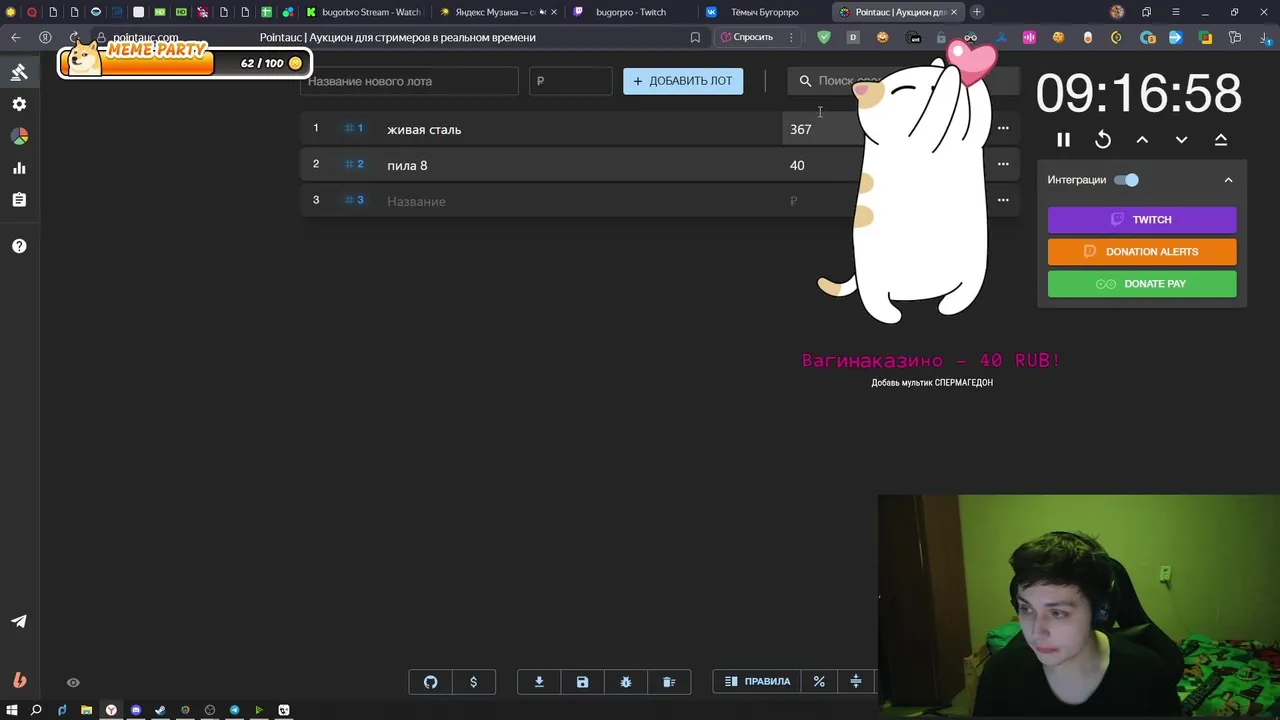Open the wheel pie chart icon
1280x720 pixels.
click(19, 136)
